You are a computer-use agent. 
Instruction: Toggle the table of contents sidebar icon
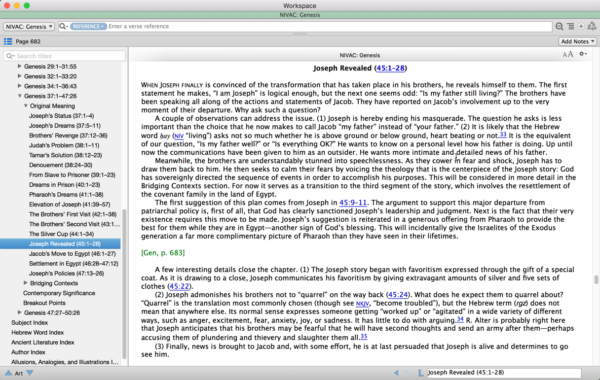[x=8, y=41]
